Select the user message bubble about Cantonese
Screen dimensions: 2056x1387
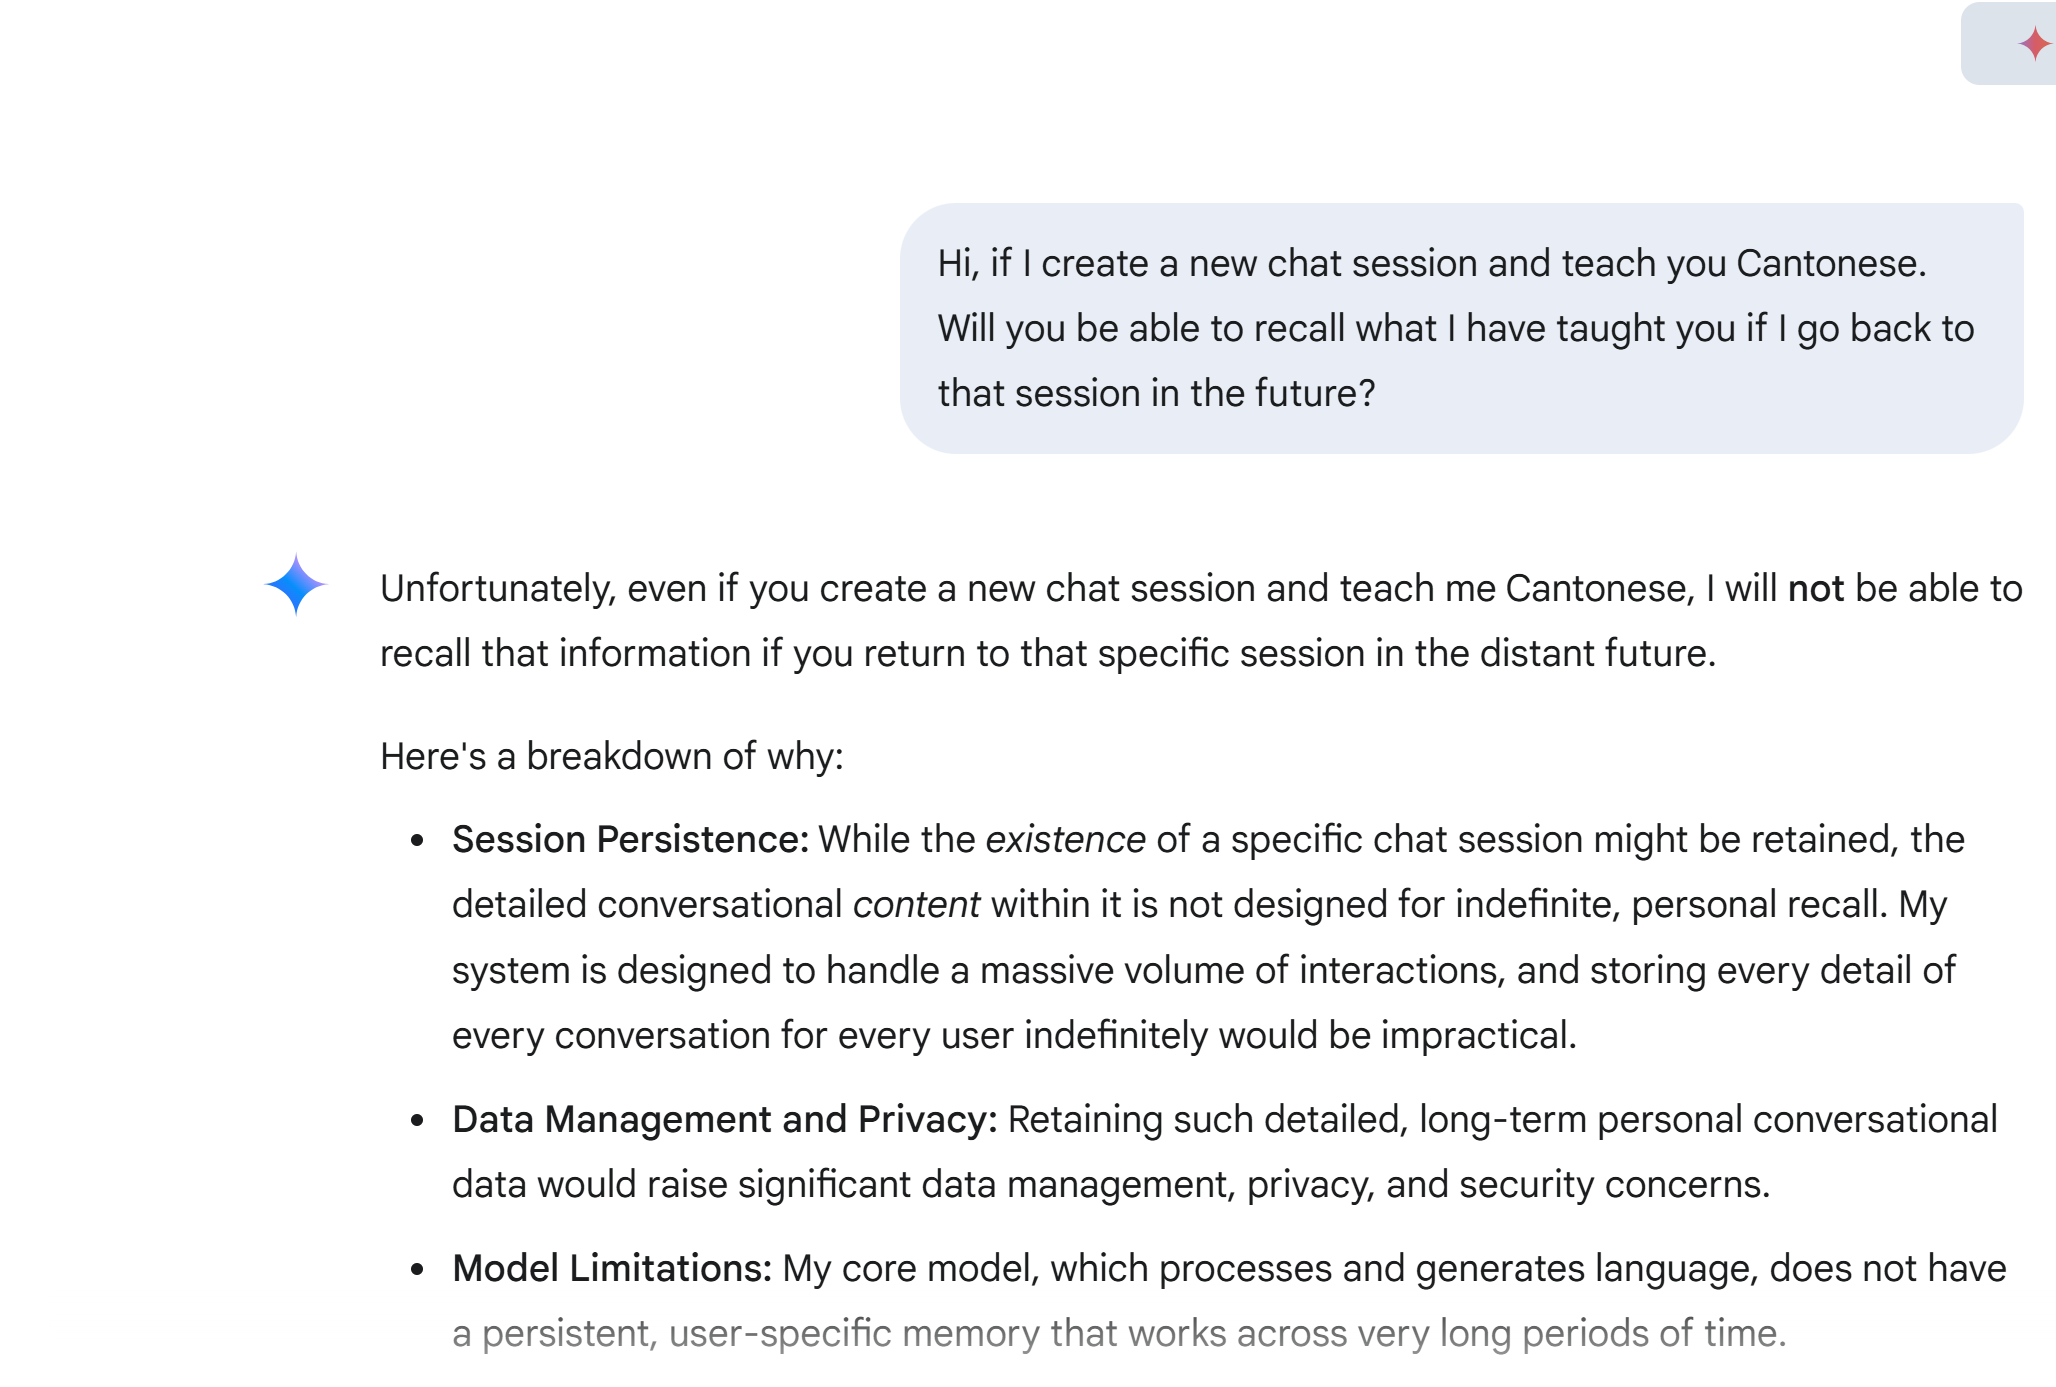pyautogui.click(x=1462, y=328)
